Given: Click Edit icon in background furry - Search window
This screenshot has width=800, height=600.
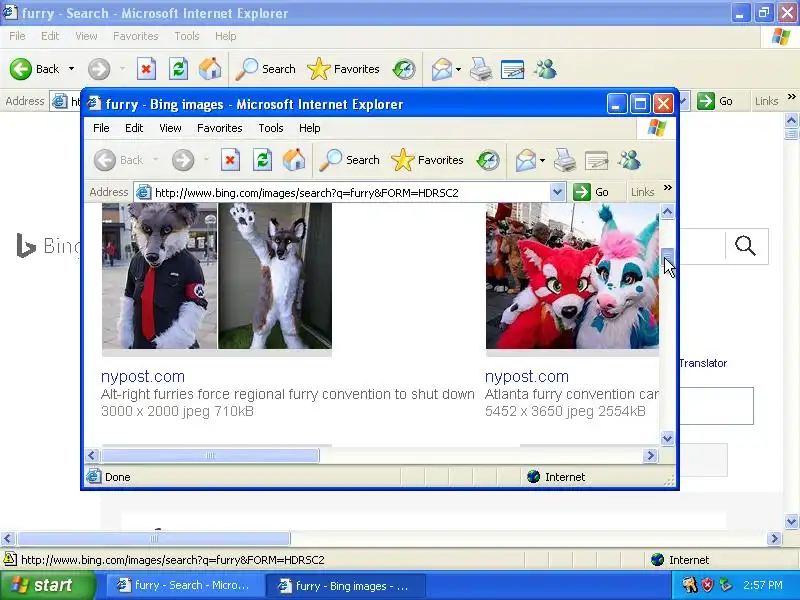Looking at the screenshot, I should [x=513, y=69].
